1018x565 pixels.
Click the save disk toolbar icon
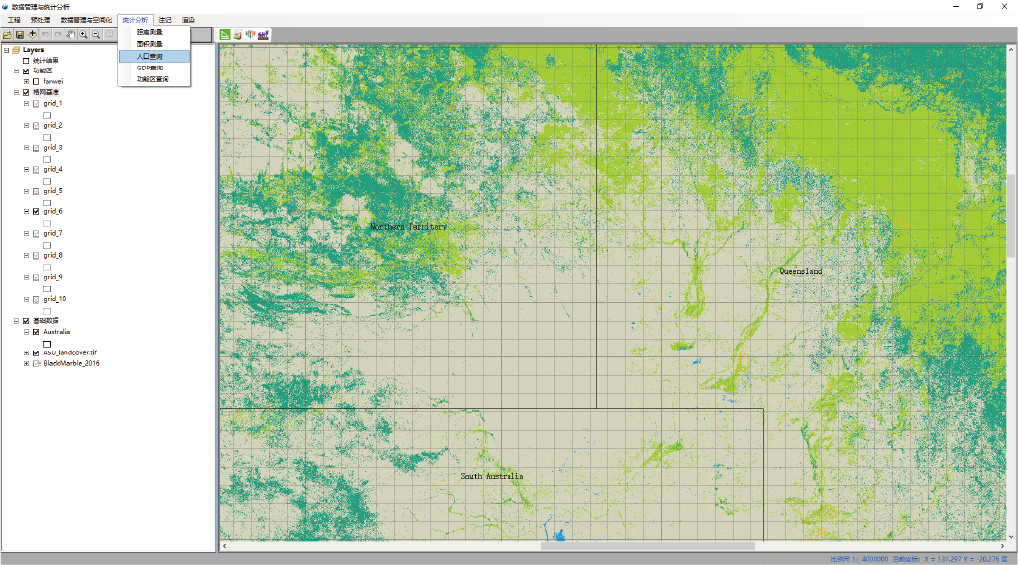(20, 34)
